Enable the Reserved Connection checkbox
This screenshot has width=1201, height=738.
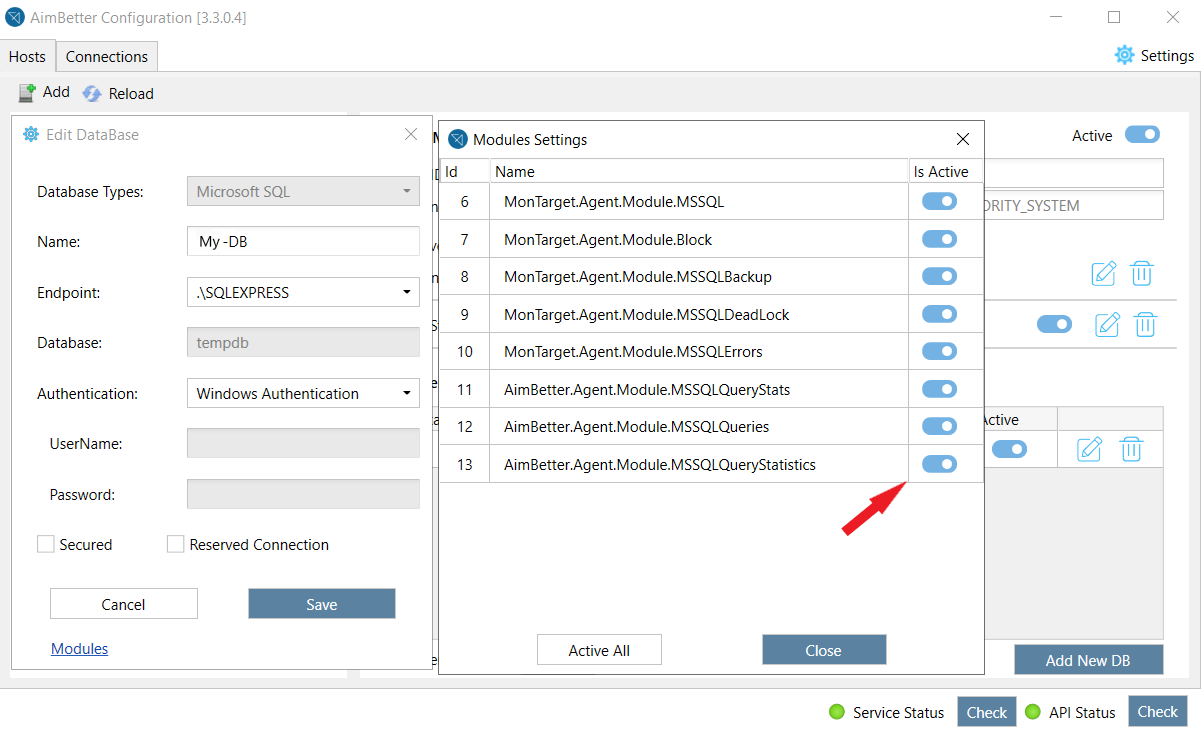(175, 544)
